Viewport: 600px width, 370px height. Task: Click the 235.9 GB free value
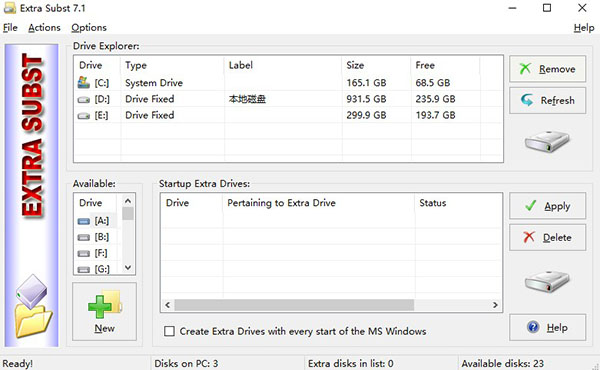pos(435,99)
